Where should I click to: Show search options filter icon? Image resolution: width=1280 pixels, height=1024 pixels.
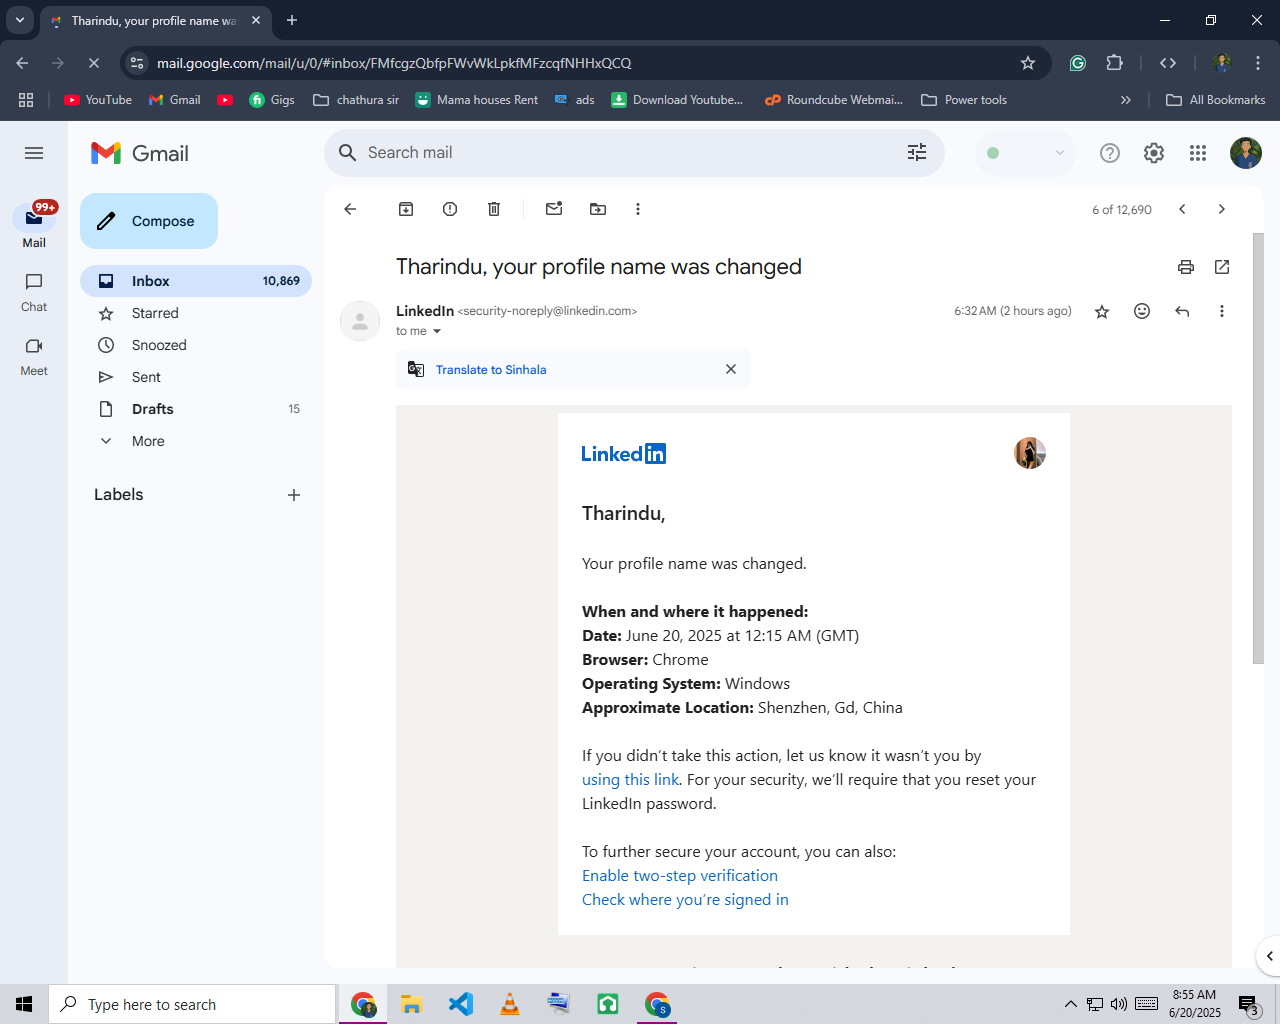(x=917, y=152)
